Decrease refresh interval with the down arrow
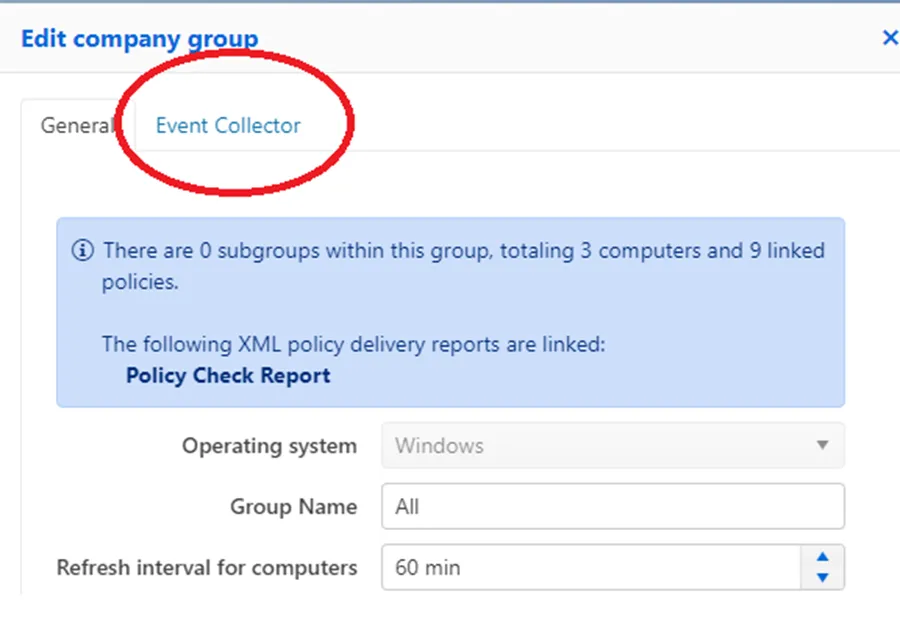This screenshot has height=628, width=900. click(822, 577)
